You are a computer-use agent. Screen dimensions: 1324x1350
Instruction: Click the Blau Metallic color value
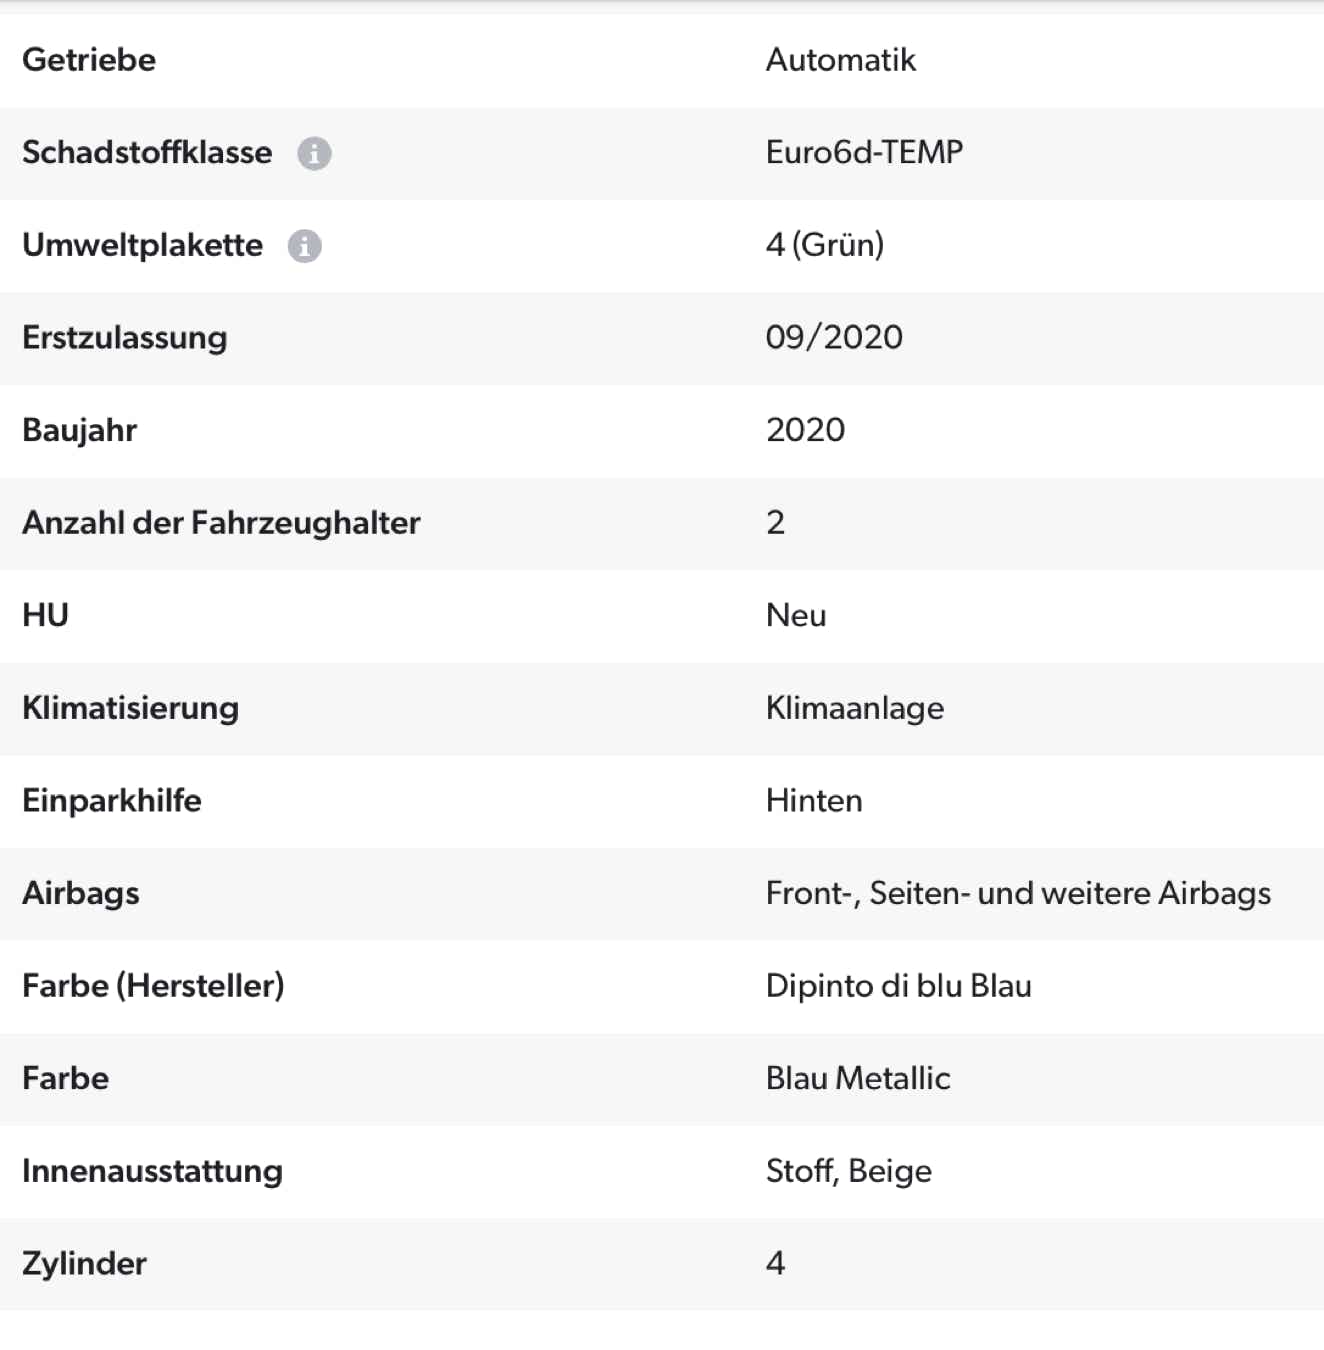(858, 1078)
